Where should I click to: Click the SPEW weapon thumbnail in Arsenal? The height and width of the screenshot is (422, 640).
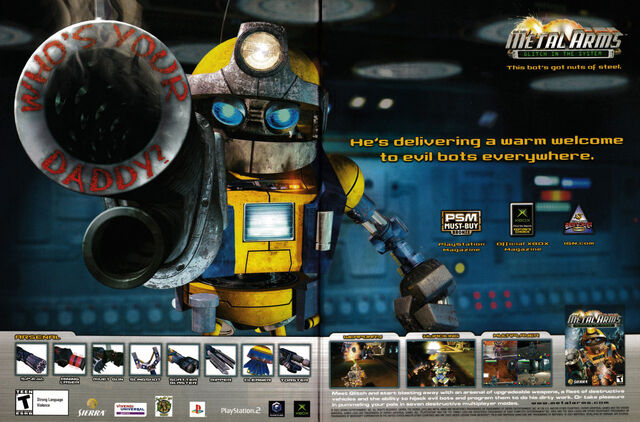click(31, 359)
